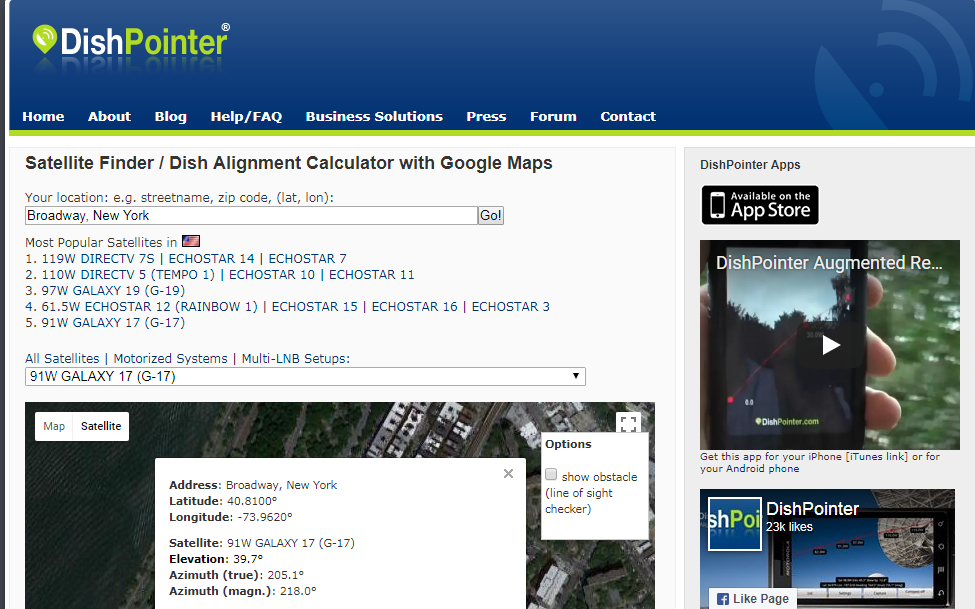The image size is (975, 609).
Task: Switch to Map view
Action: (53, 426)
